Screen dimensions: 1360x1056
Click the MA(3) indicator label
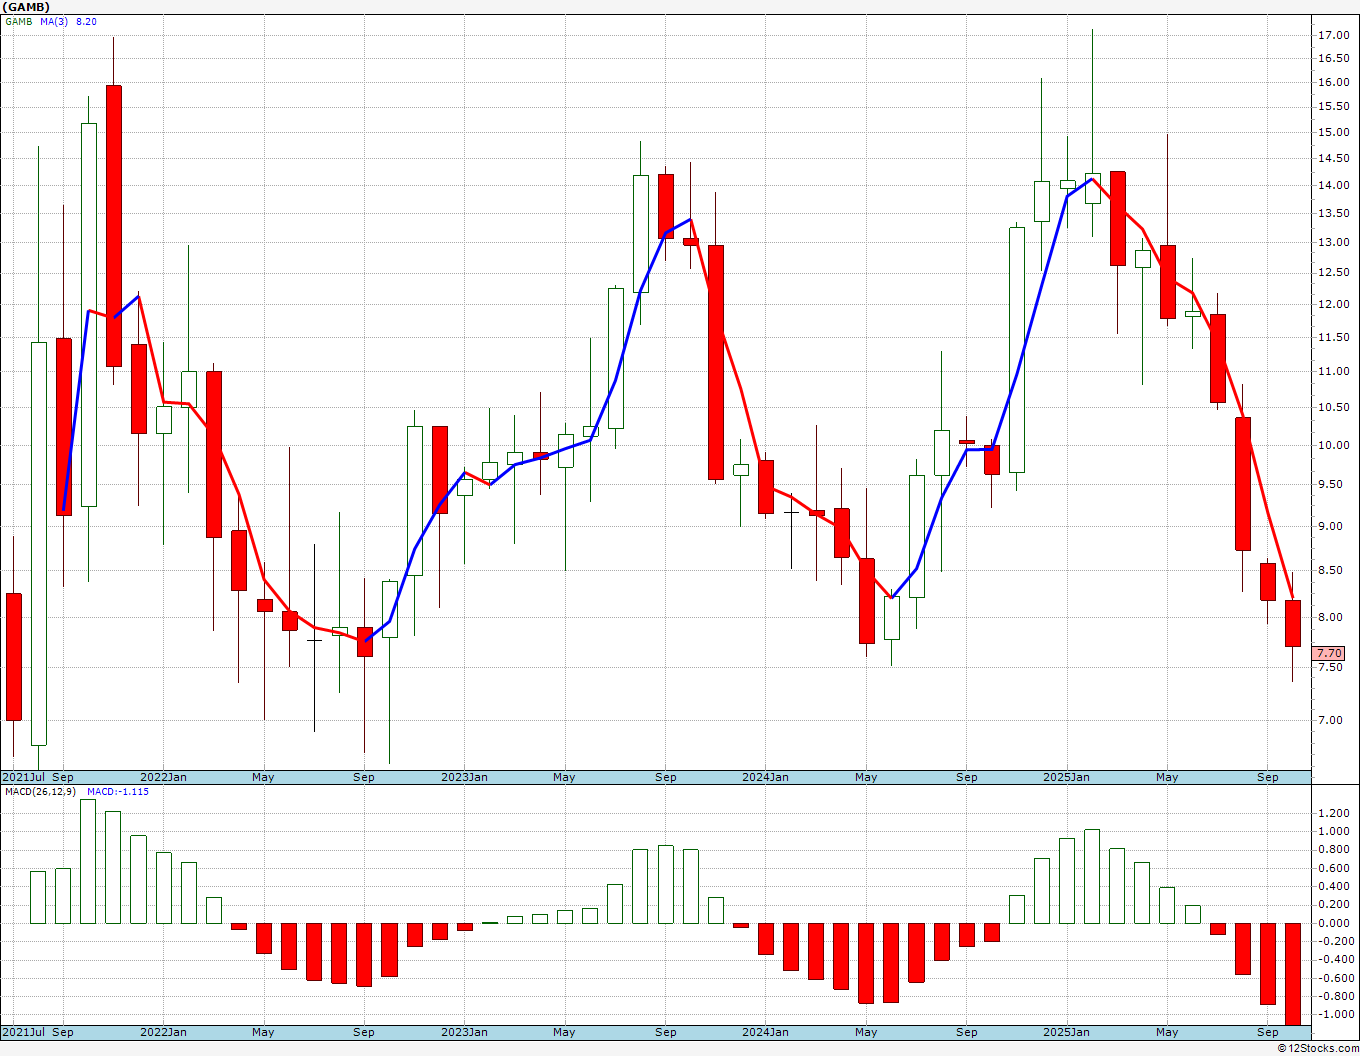pyautogui.click(x=54, y=21)
